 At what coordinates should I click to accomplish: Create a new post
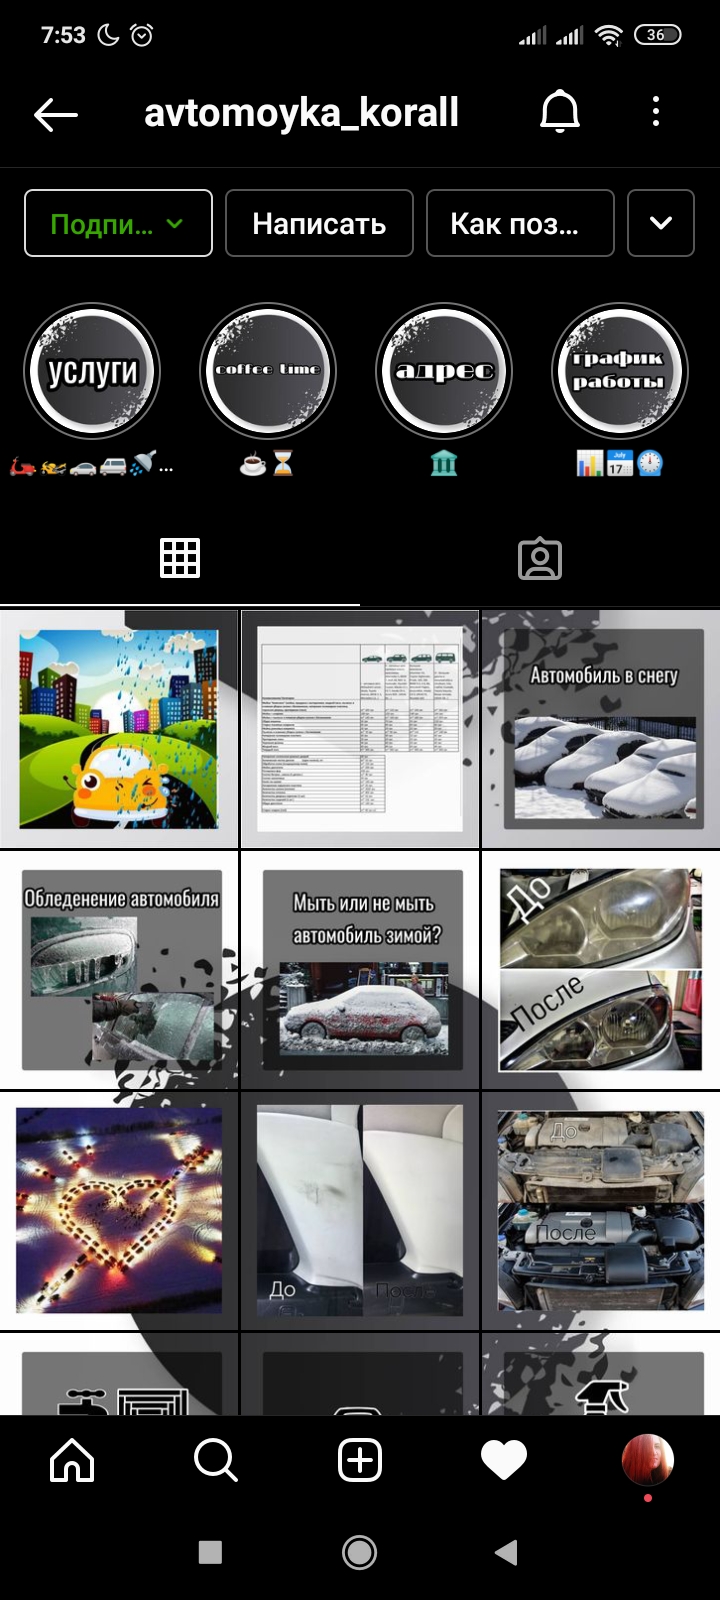360,1461
